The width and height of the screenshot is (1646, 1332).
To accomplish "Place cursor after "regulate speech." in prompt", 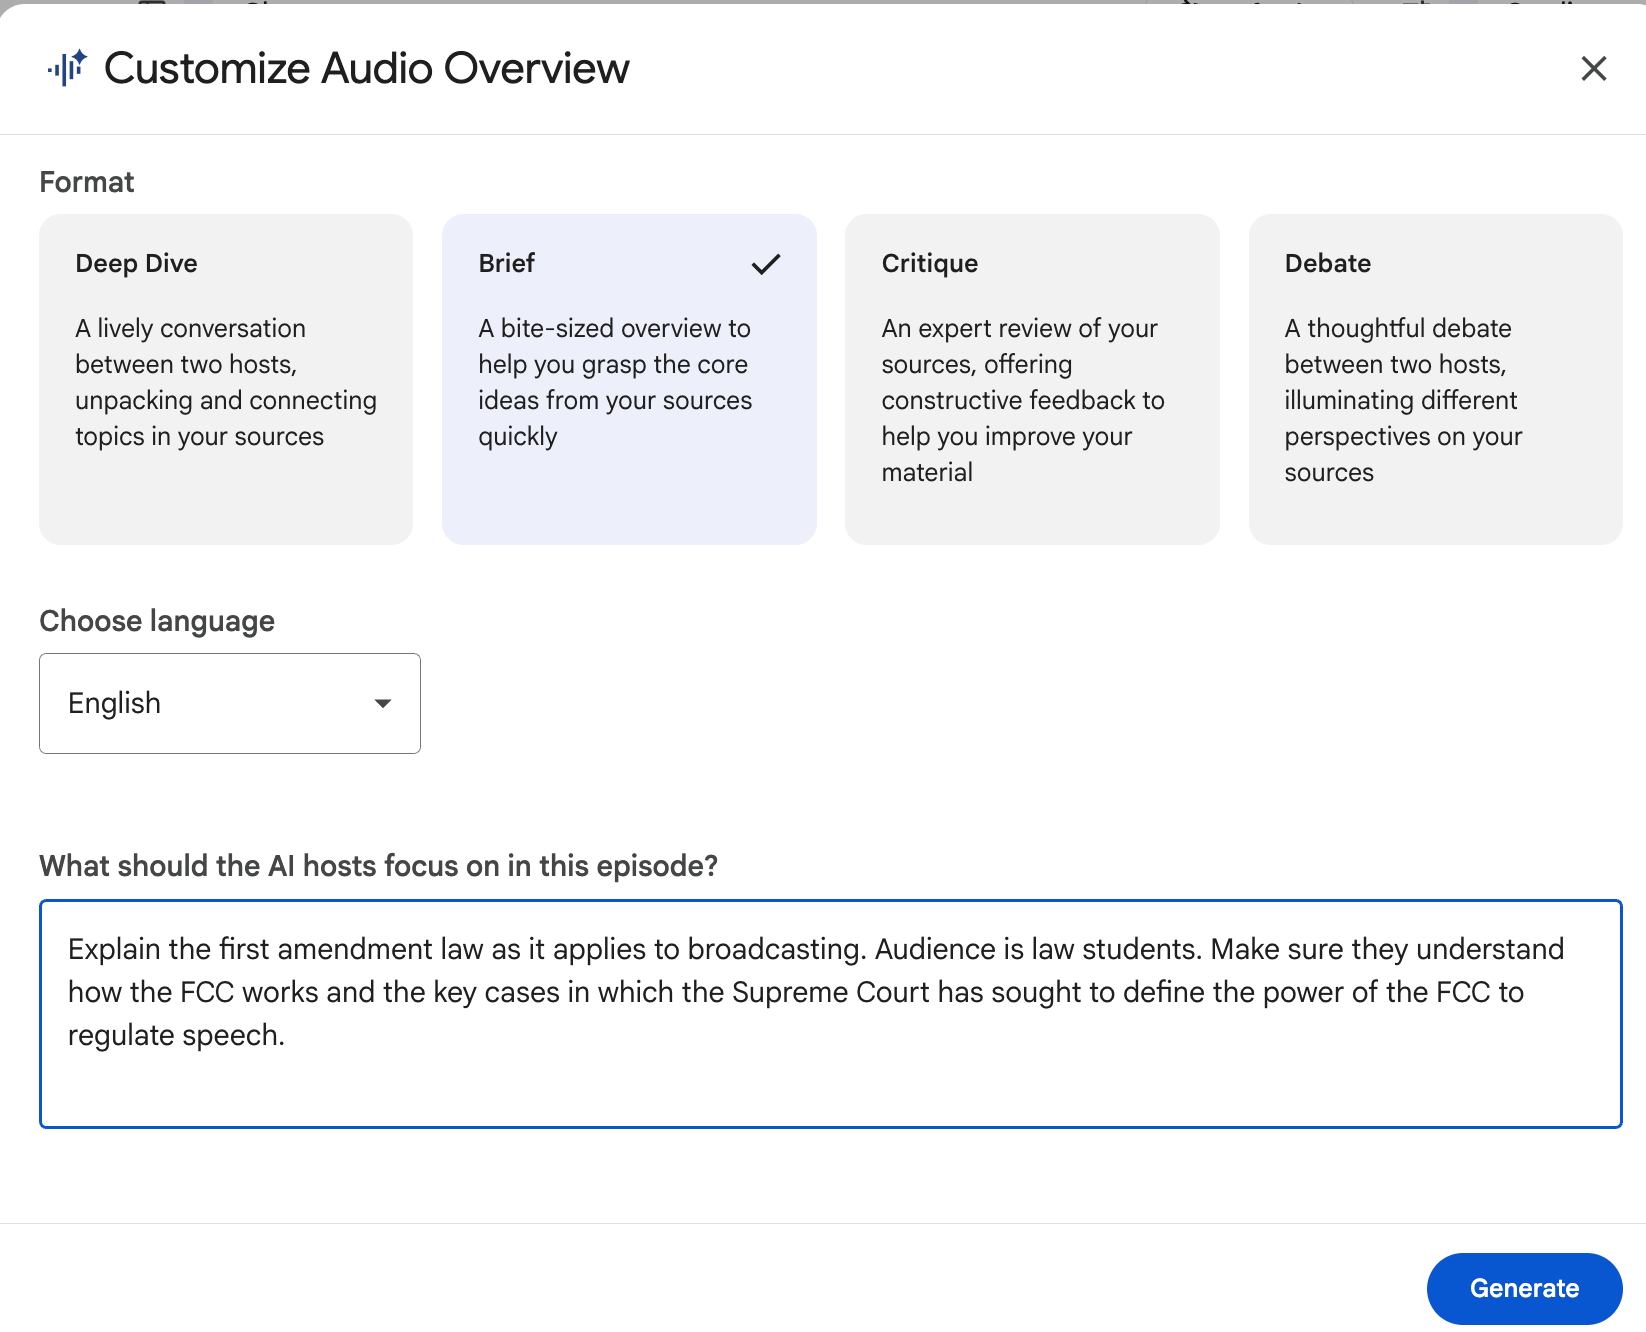I will coord(287,1035).
